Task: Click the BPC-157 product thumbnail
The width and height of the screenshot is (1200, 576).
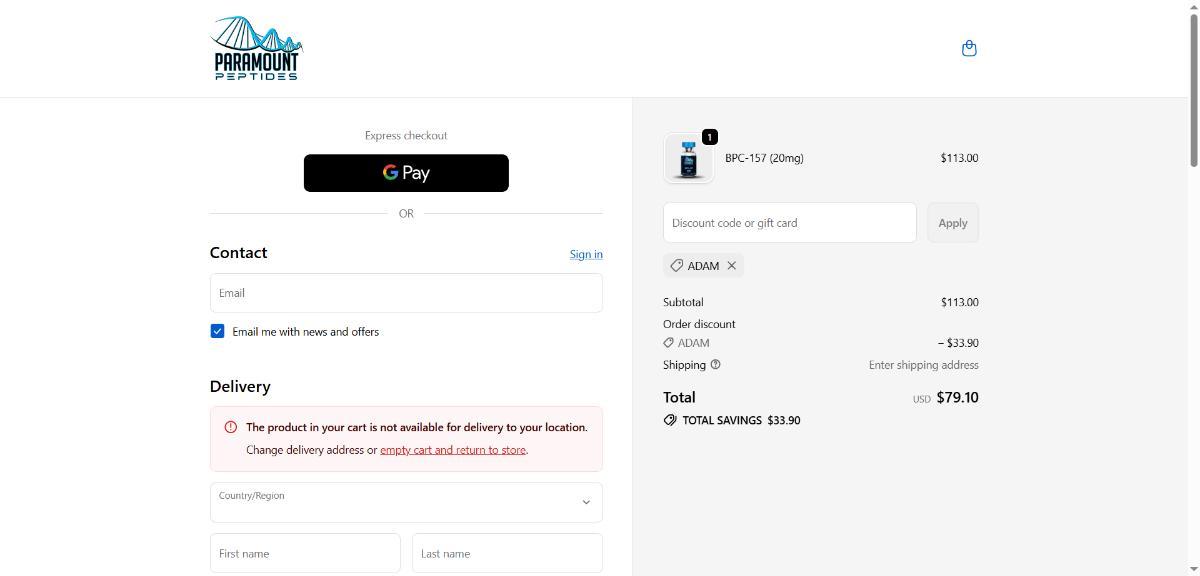Action: coord(688,159)
